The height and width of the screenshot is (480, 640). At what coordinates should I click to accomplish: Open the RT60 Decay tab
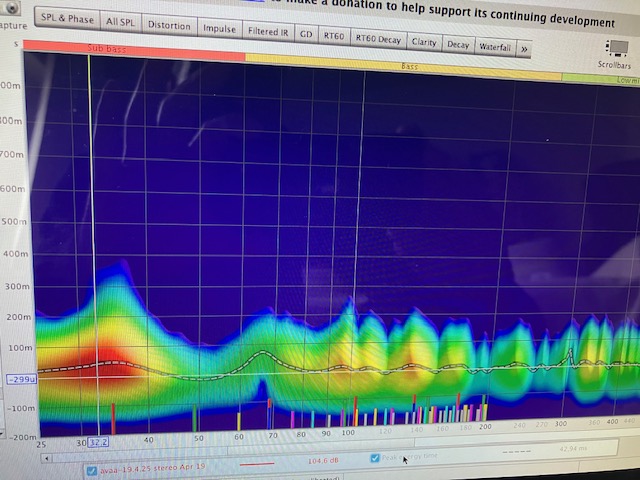coord(377,39)
